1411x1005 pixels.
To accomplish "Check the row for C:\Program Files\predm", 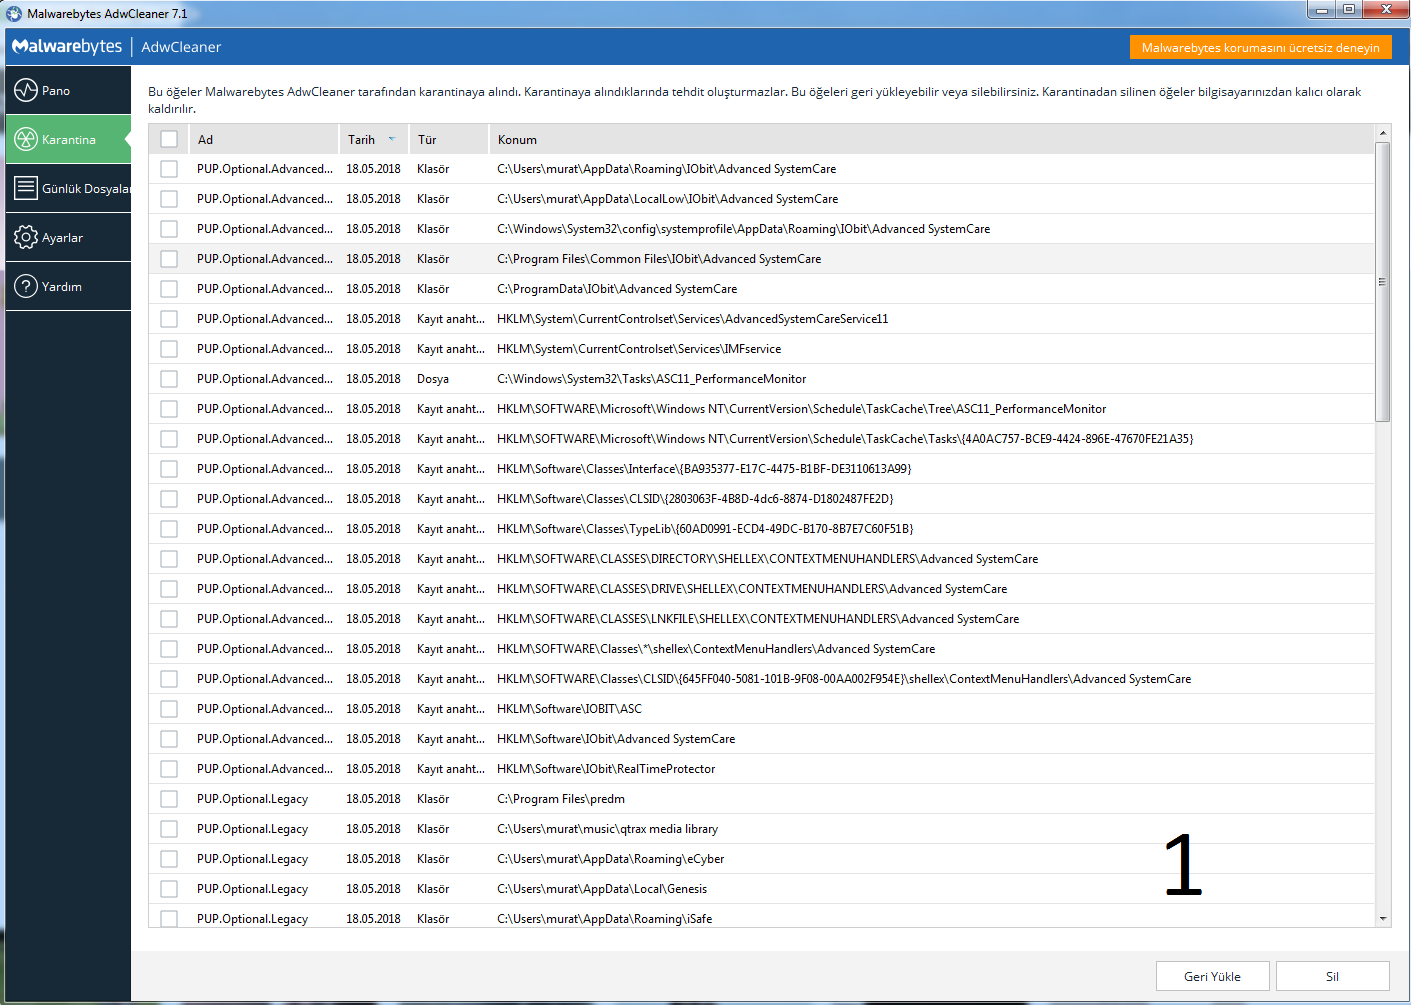I will click(x=169, y=799).
